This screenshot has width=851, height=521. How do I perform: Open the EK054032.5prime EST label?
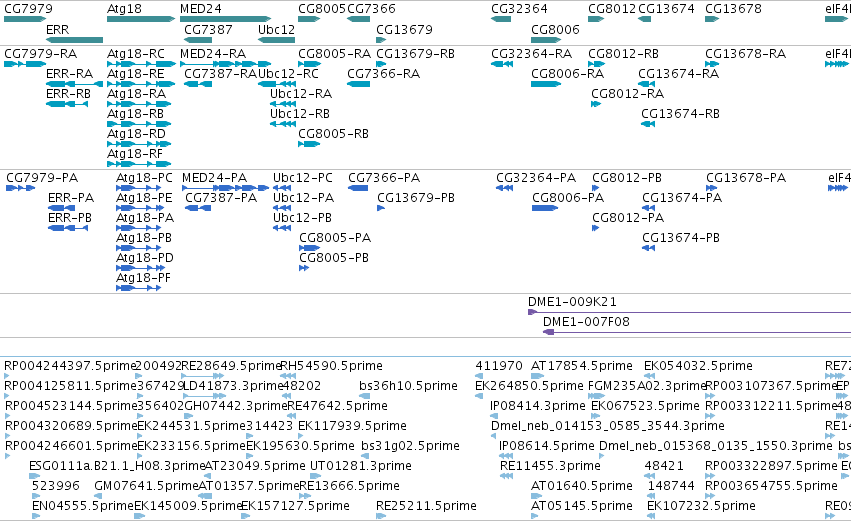[x=698, y=366]
